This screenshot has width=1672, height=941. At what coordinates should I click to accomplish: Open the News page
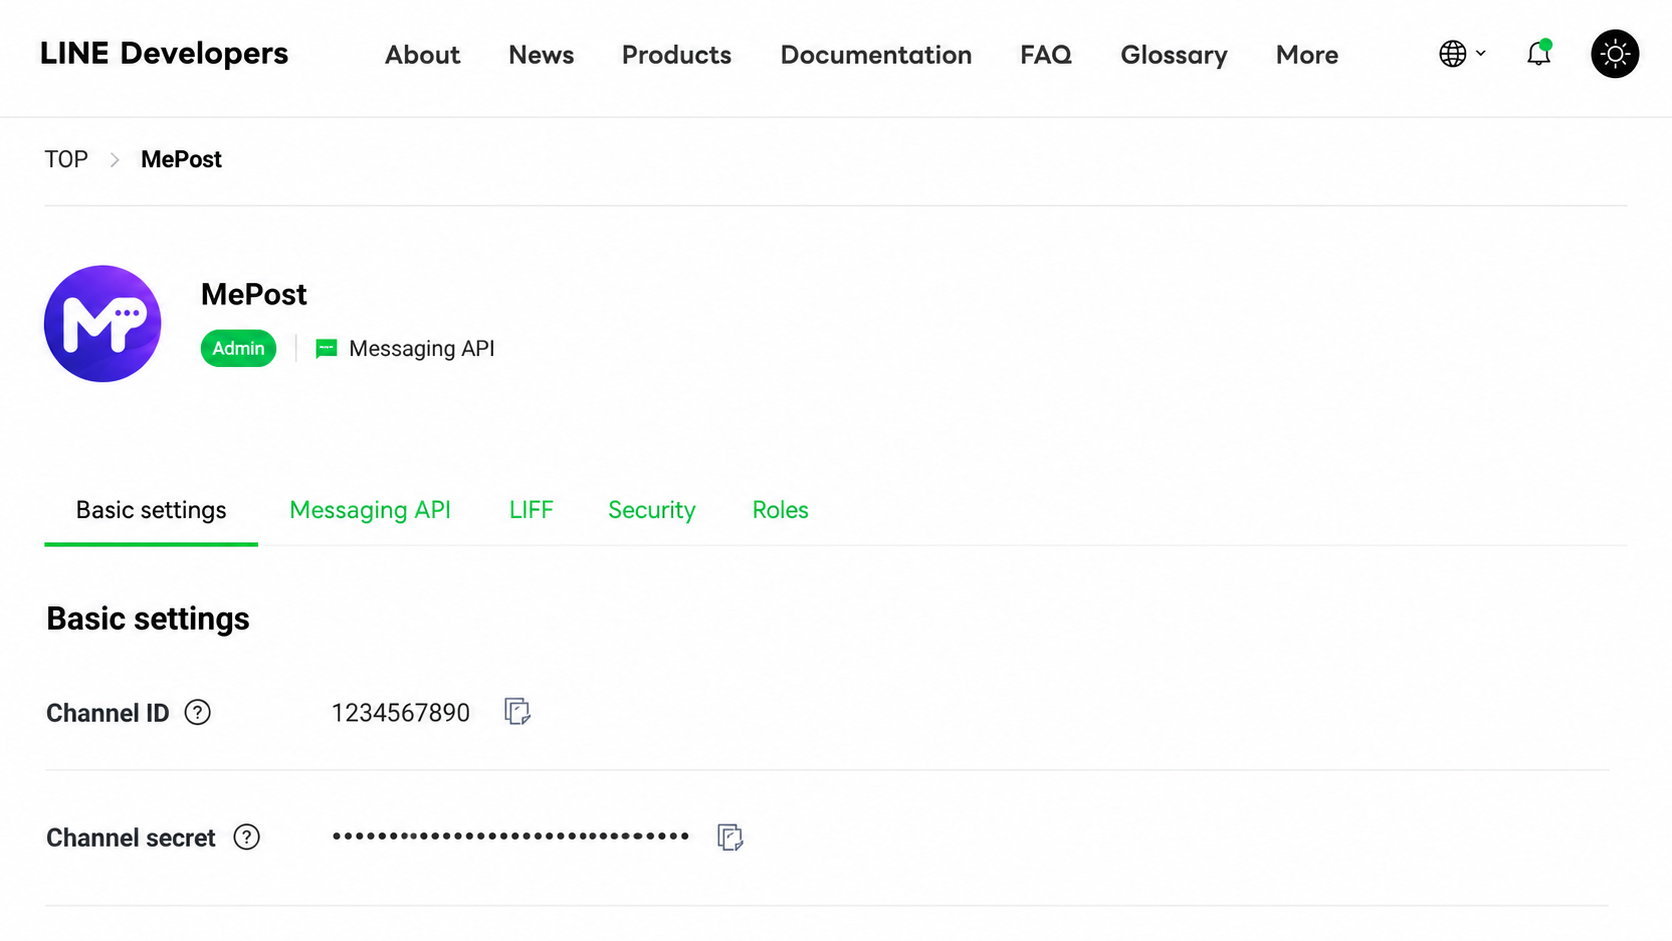pyautogui.click(x=541, y=55)
